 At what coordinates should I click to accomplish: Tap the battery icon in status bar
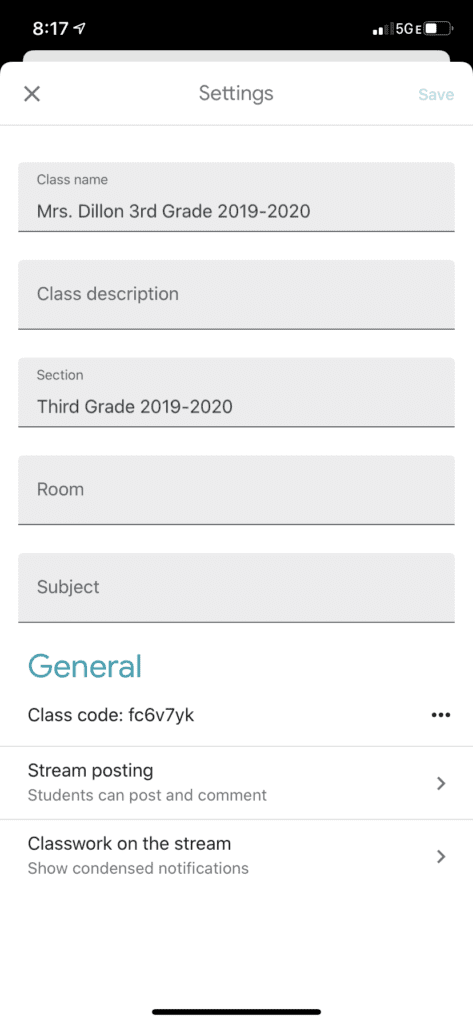click(437, 29)
